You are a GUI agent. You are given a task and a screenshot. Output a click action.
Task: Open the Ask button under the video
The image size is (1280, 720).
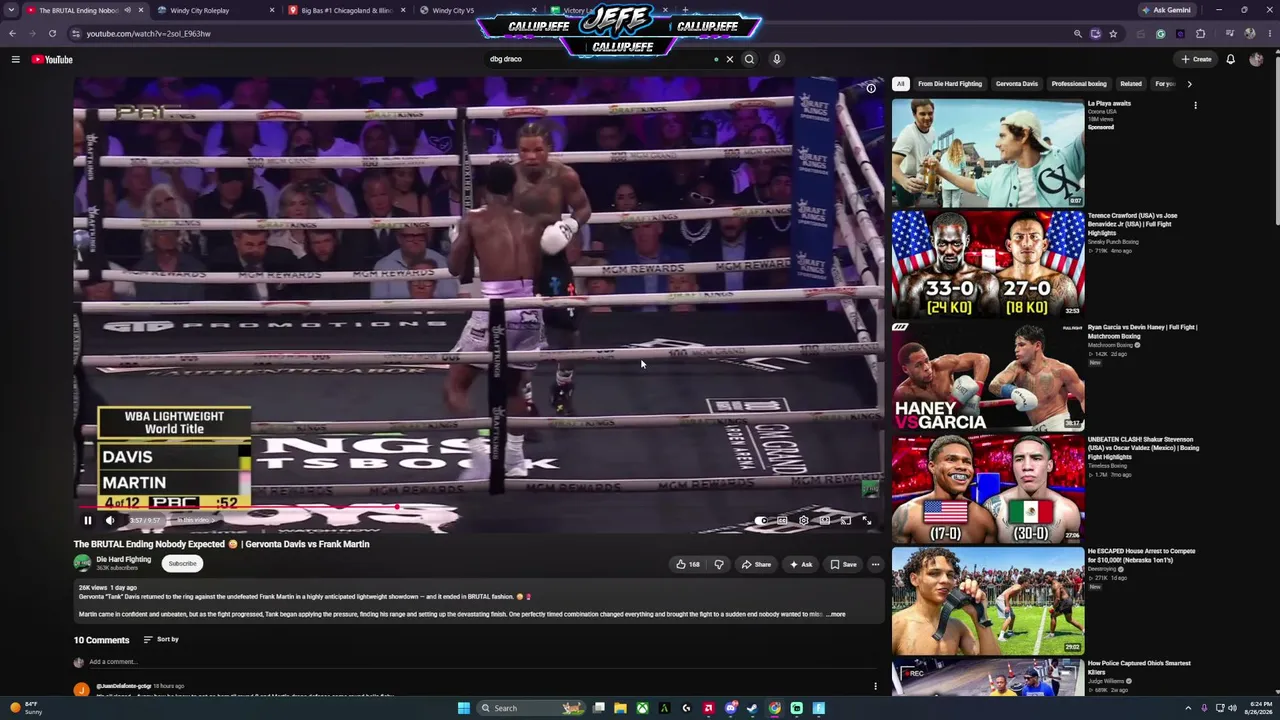pos(801,564)
